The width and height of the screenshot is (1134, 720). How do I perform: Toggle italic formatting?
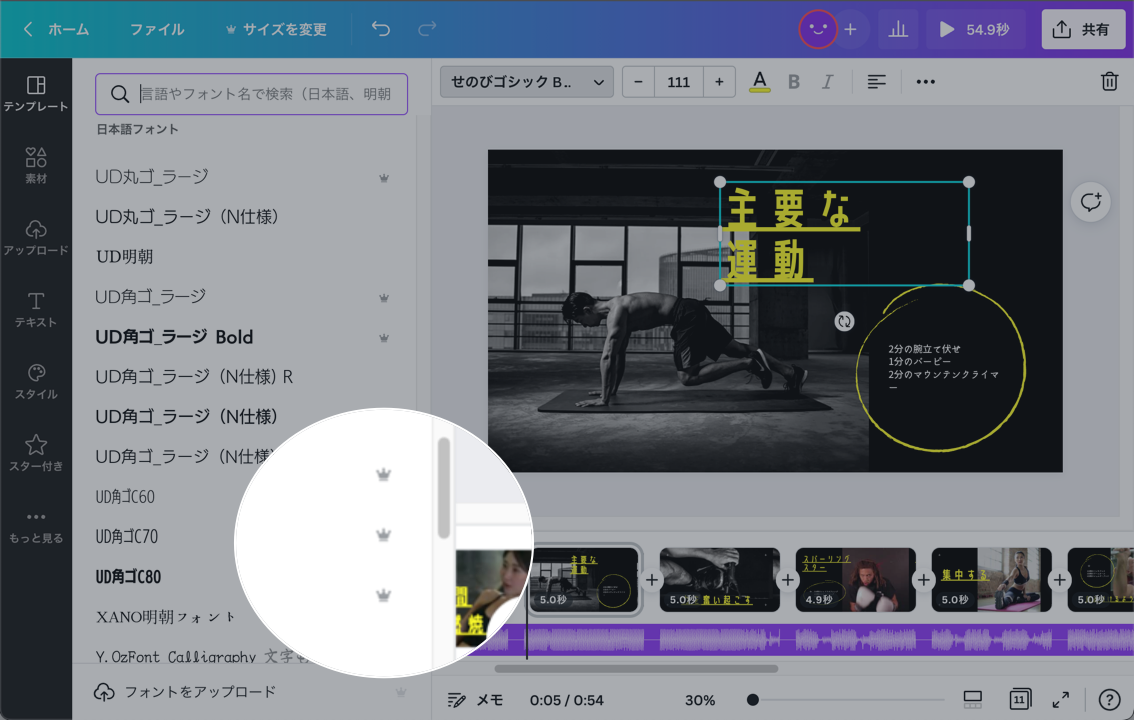(827, 82)
